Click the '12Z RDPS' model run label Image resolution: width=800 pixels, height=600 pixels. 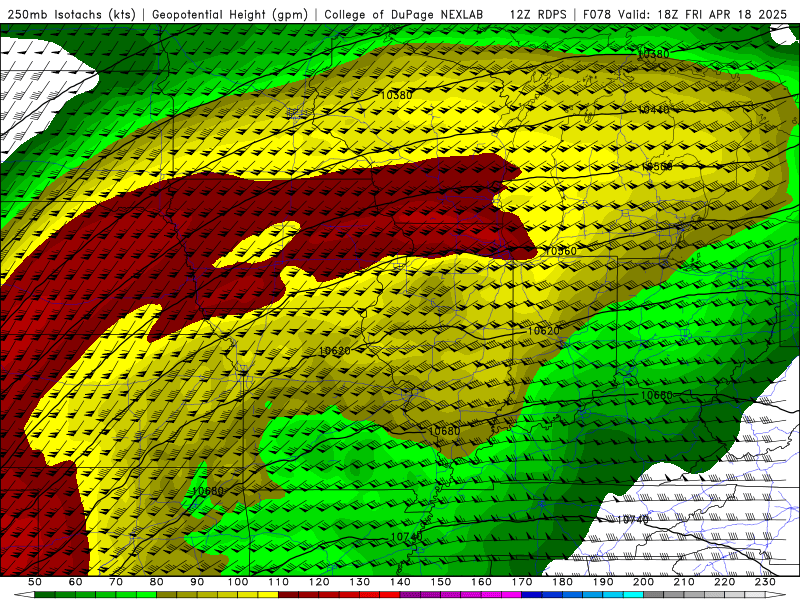[538, 14]
